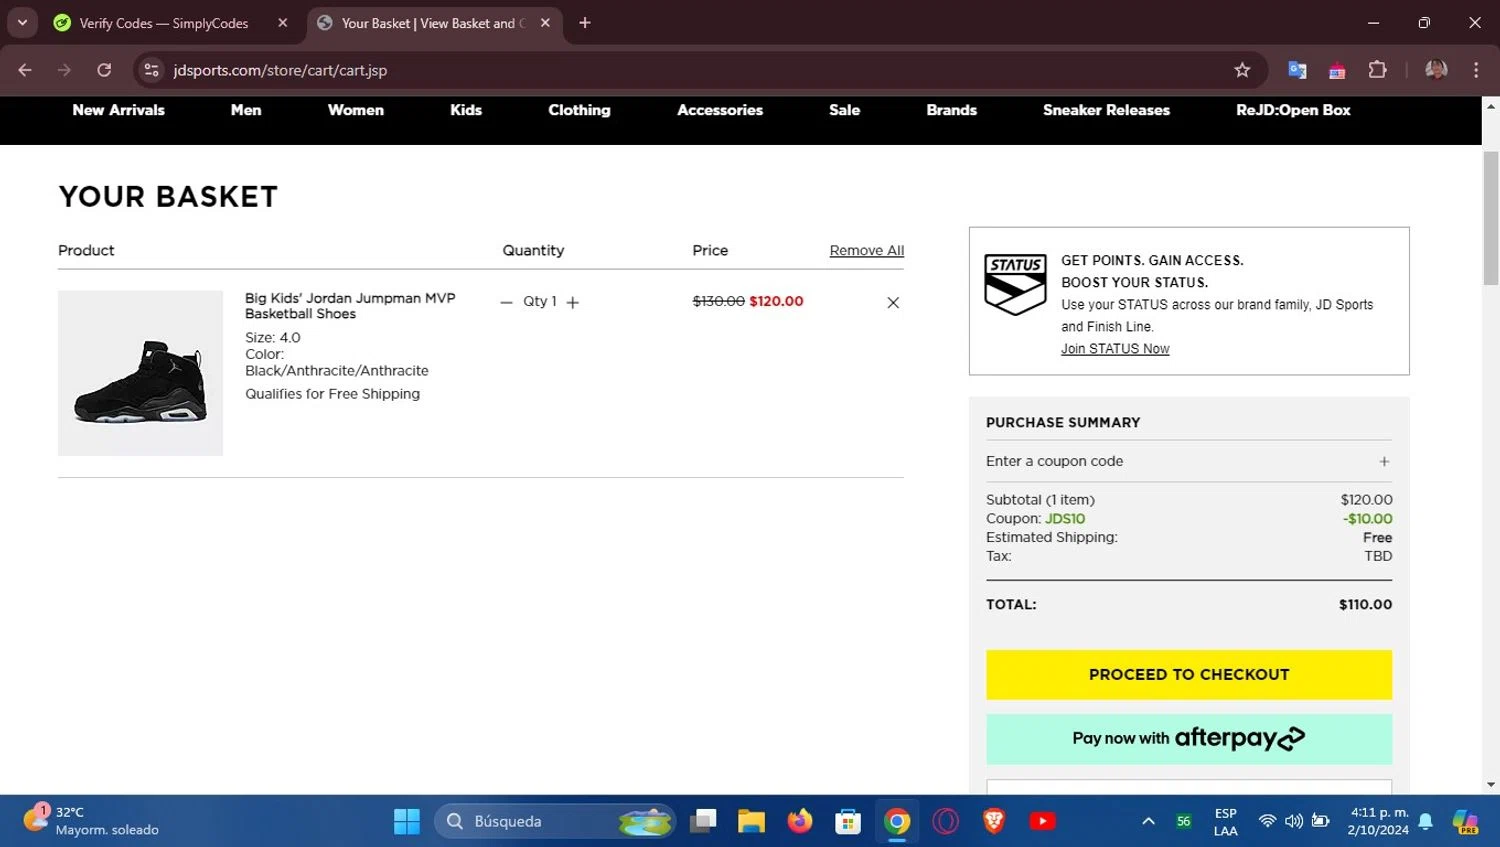The image size is (1500, 847).
Task: Open the notifications bell icon
Action: tap(1426, 821)
